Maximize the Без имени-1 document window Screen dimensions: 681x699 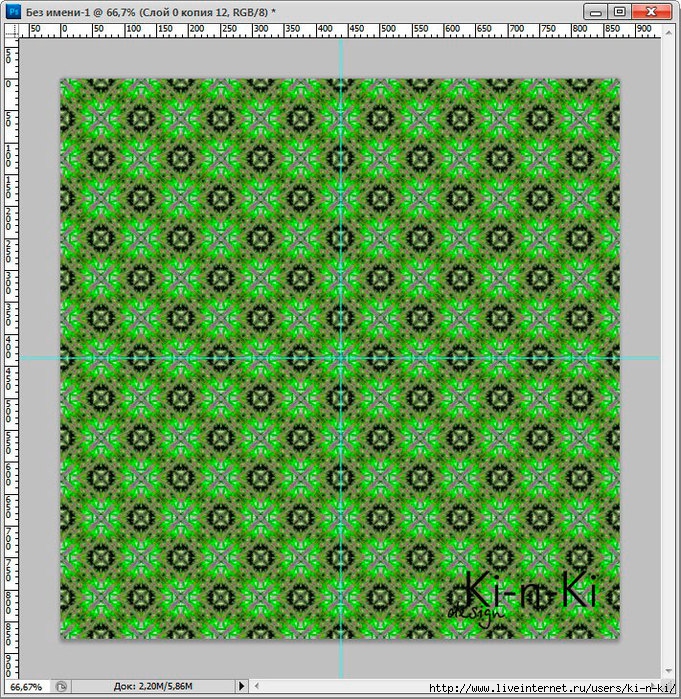(619, 12)
